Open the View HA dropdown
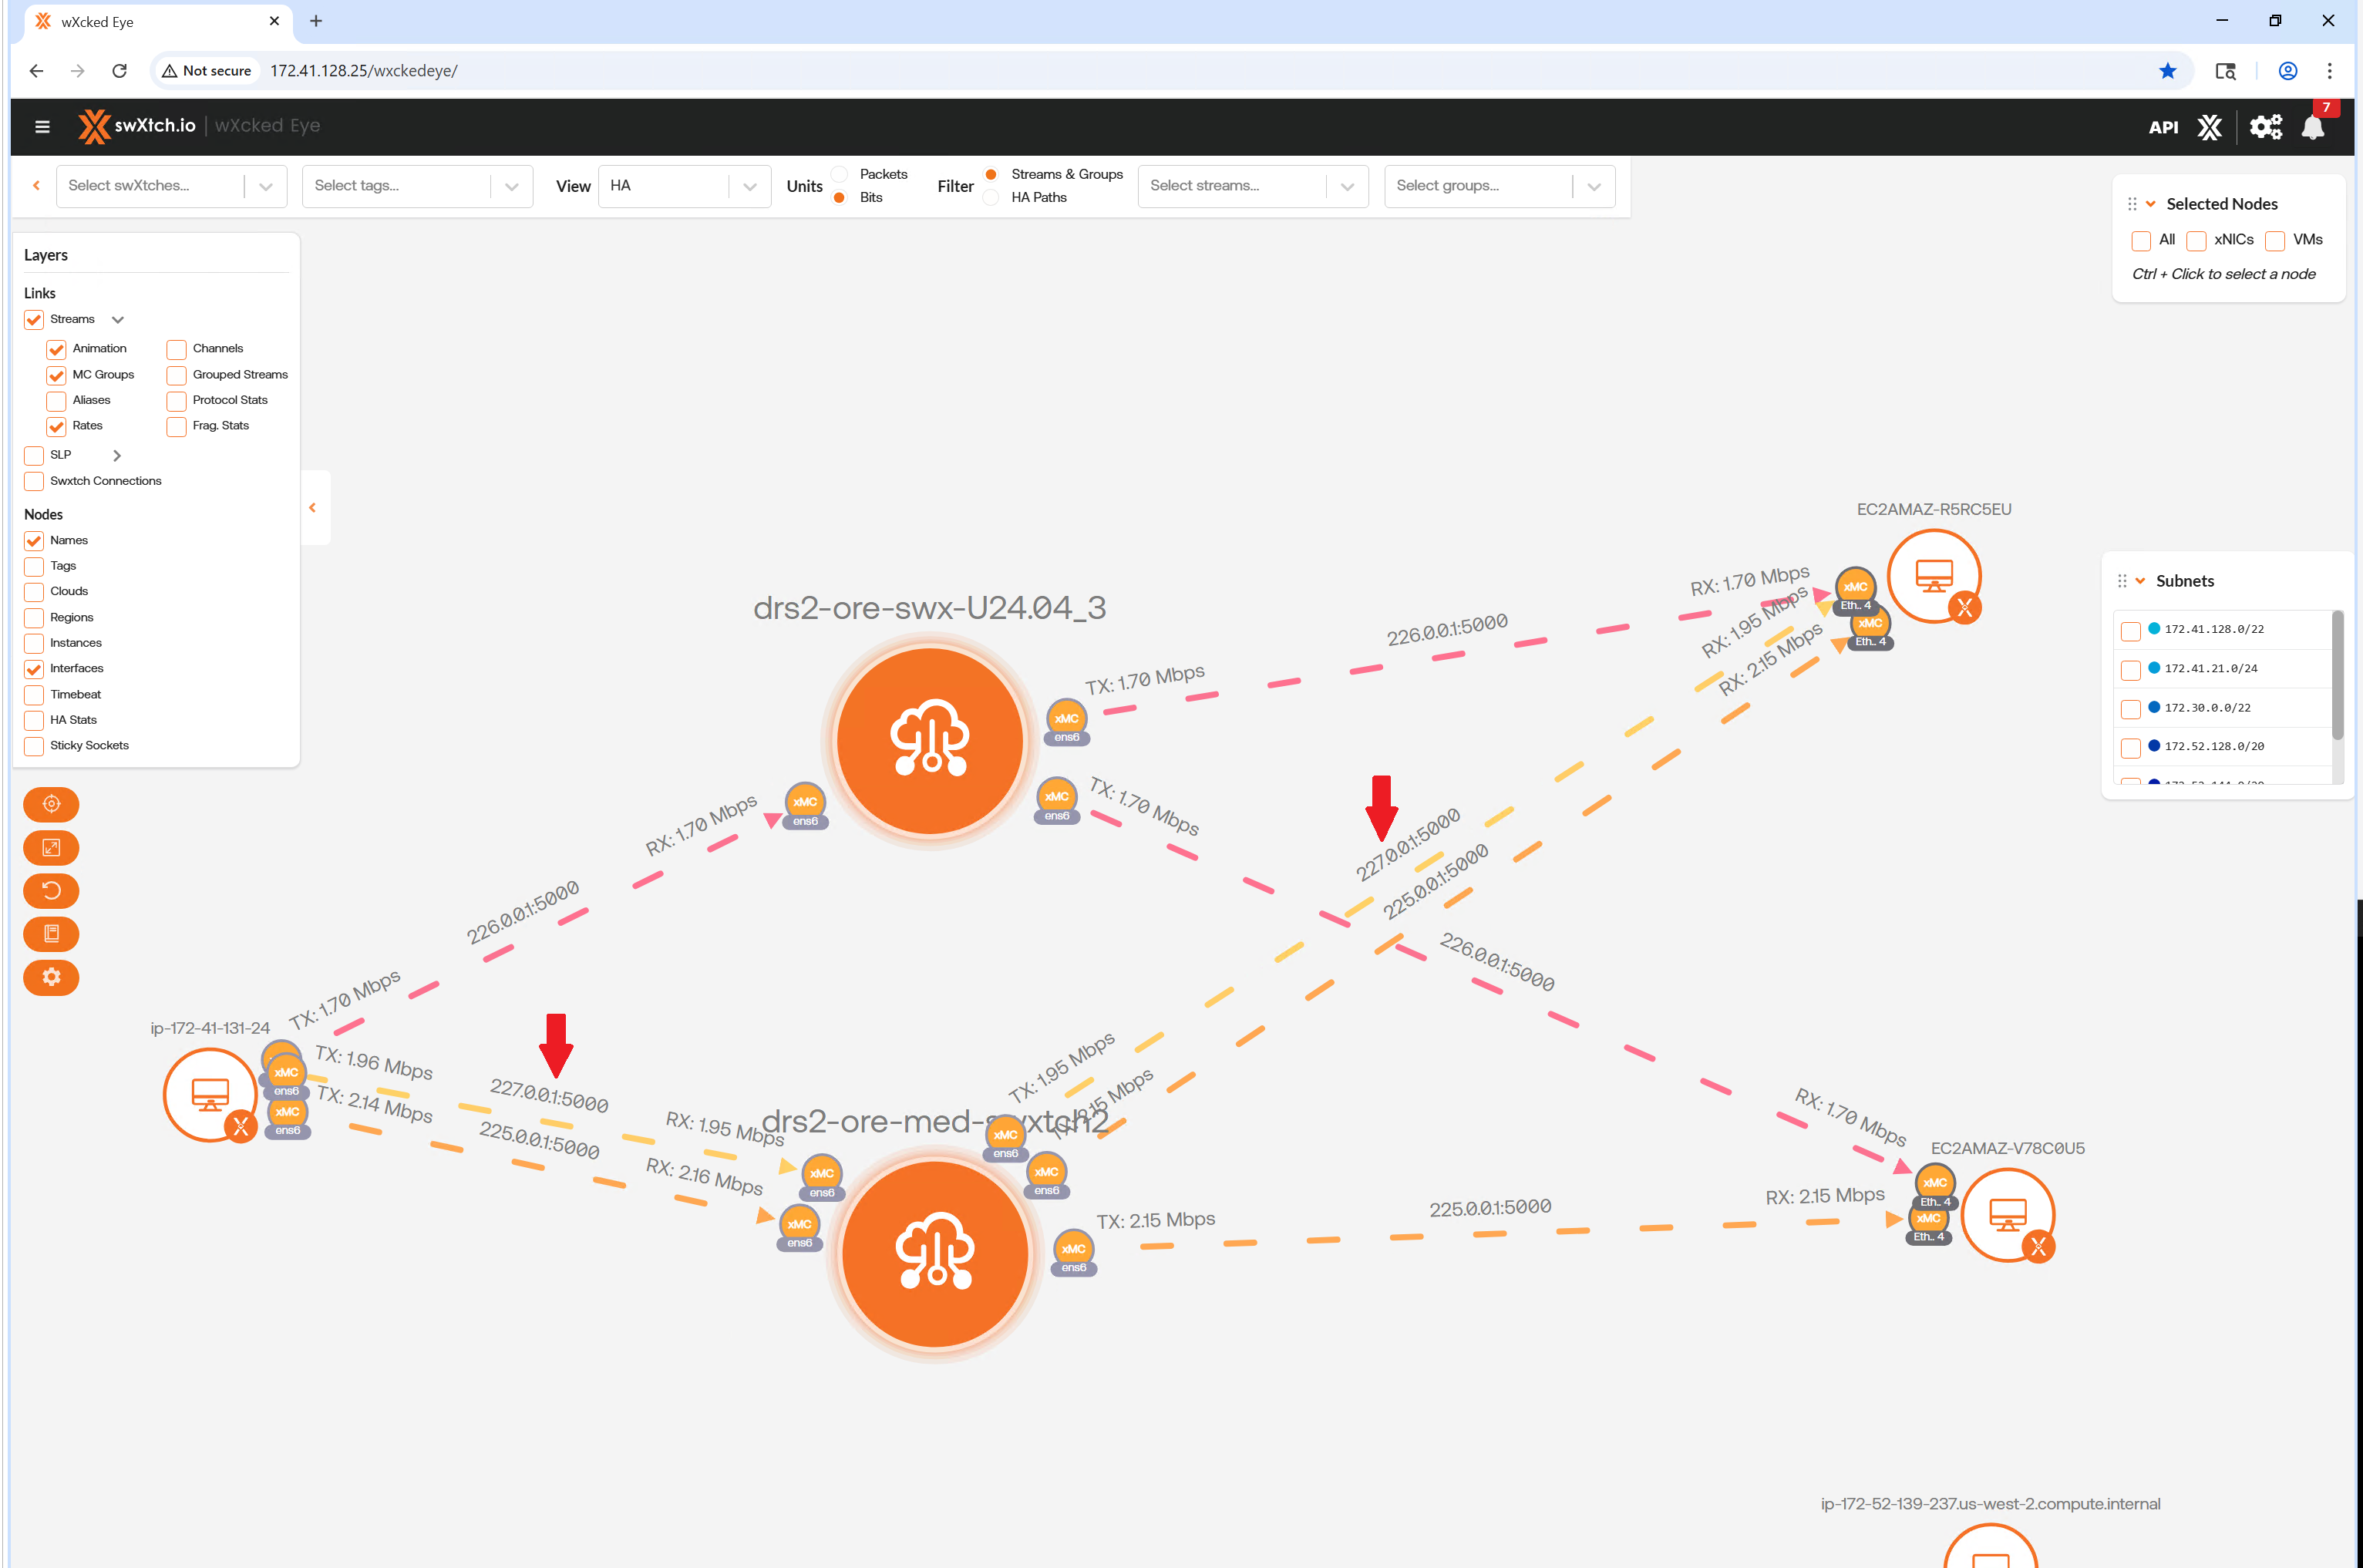The image size is (2363, 1568). [684, 186]
